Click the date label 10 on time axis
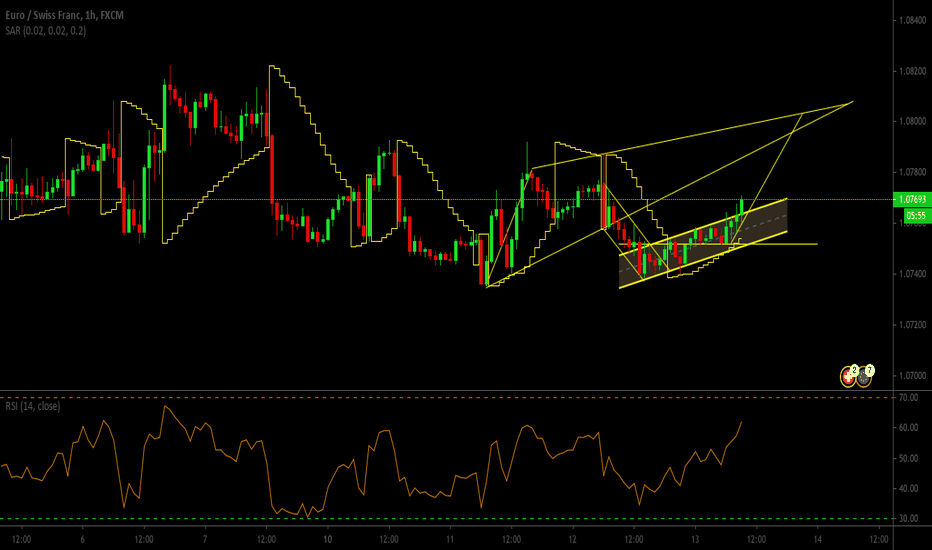 [328, 540]
